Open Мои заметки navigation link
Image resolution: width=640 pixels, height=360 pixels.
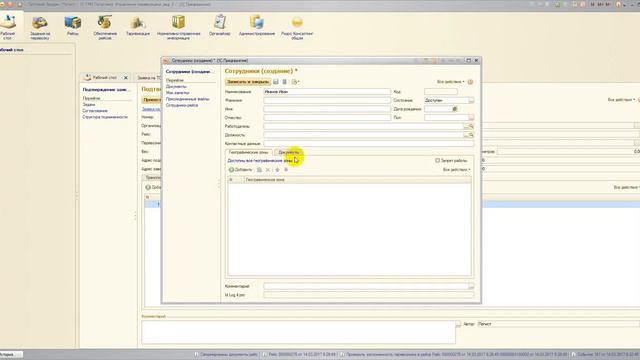coord(177,93)
